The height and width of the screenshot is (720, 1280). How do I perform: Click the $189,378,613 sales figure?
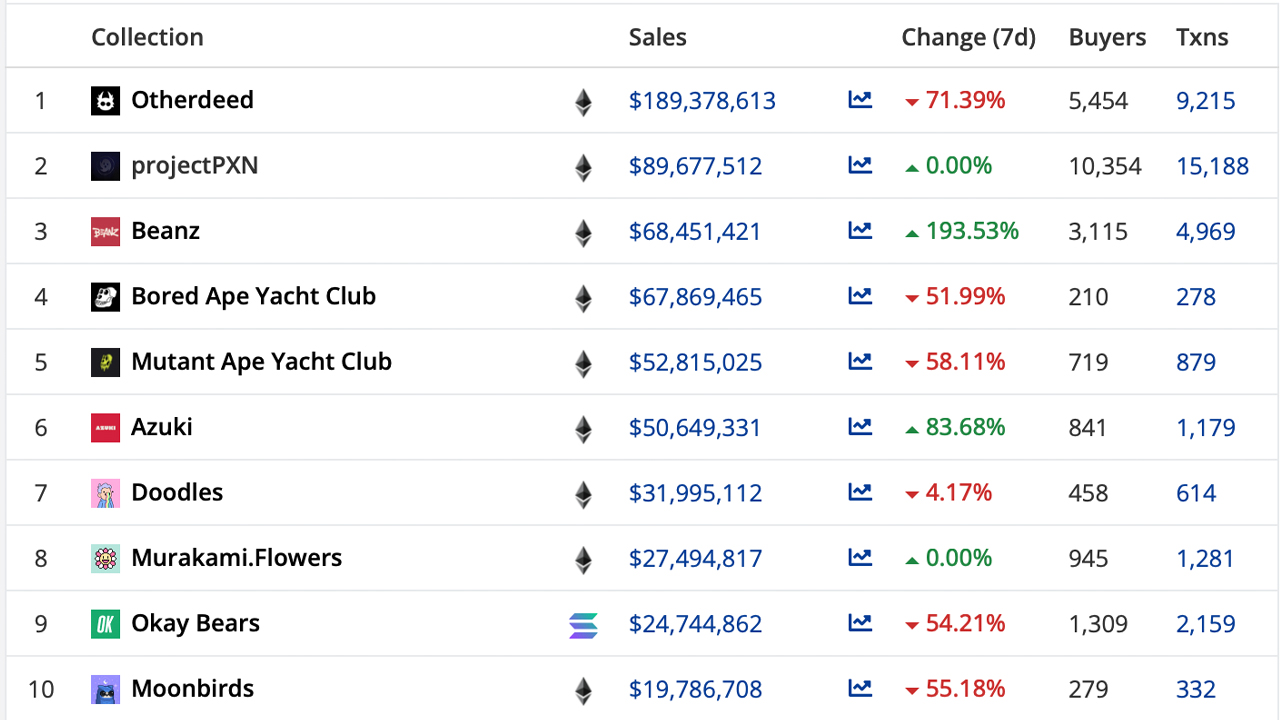point(702,101)
